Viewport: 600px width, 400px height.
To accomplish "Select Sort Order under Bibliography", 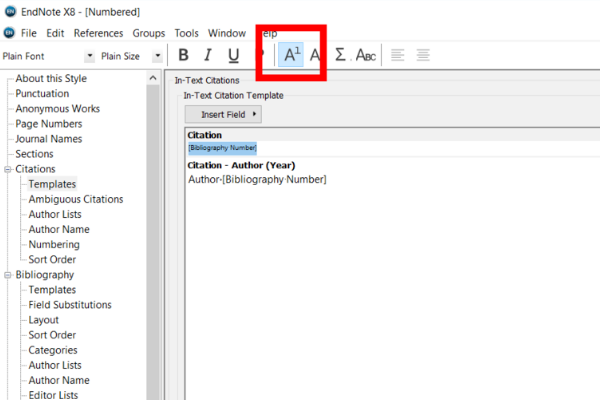I will point(52,335).
